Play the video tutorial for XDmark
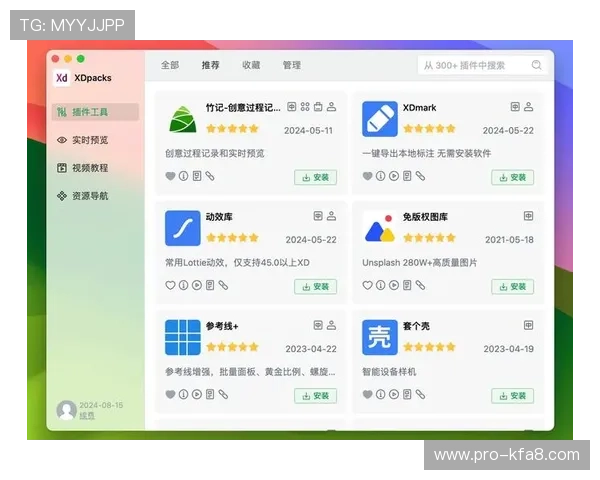The height and width of the screenshot is (480, 600). coord(394,176)
